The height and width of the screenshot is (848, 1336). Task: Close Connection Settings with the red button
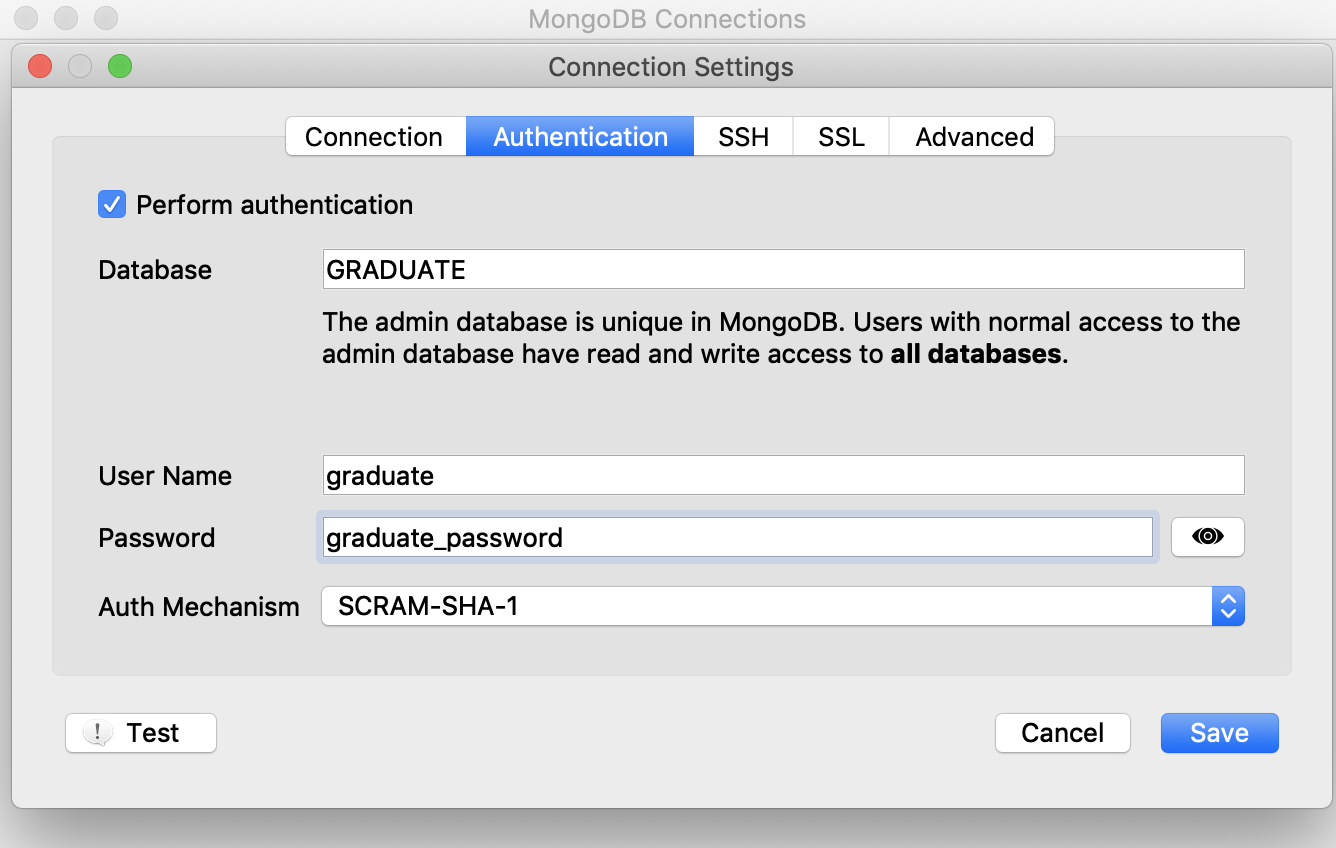40,67
